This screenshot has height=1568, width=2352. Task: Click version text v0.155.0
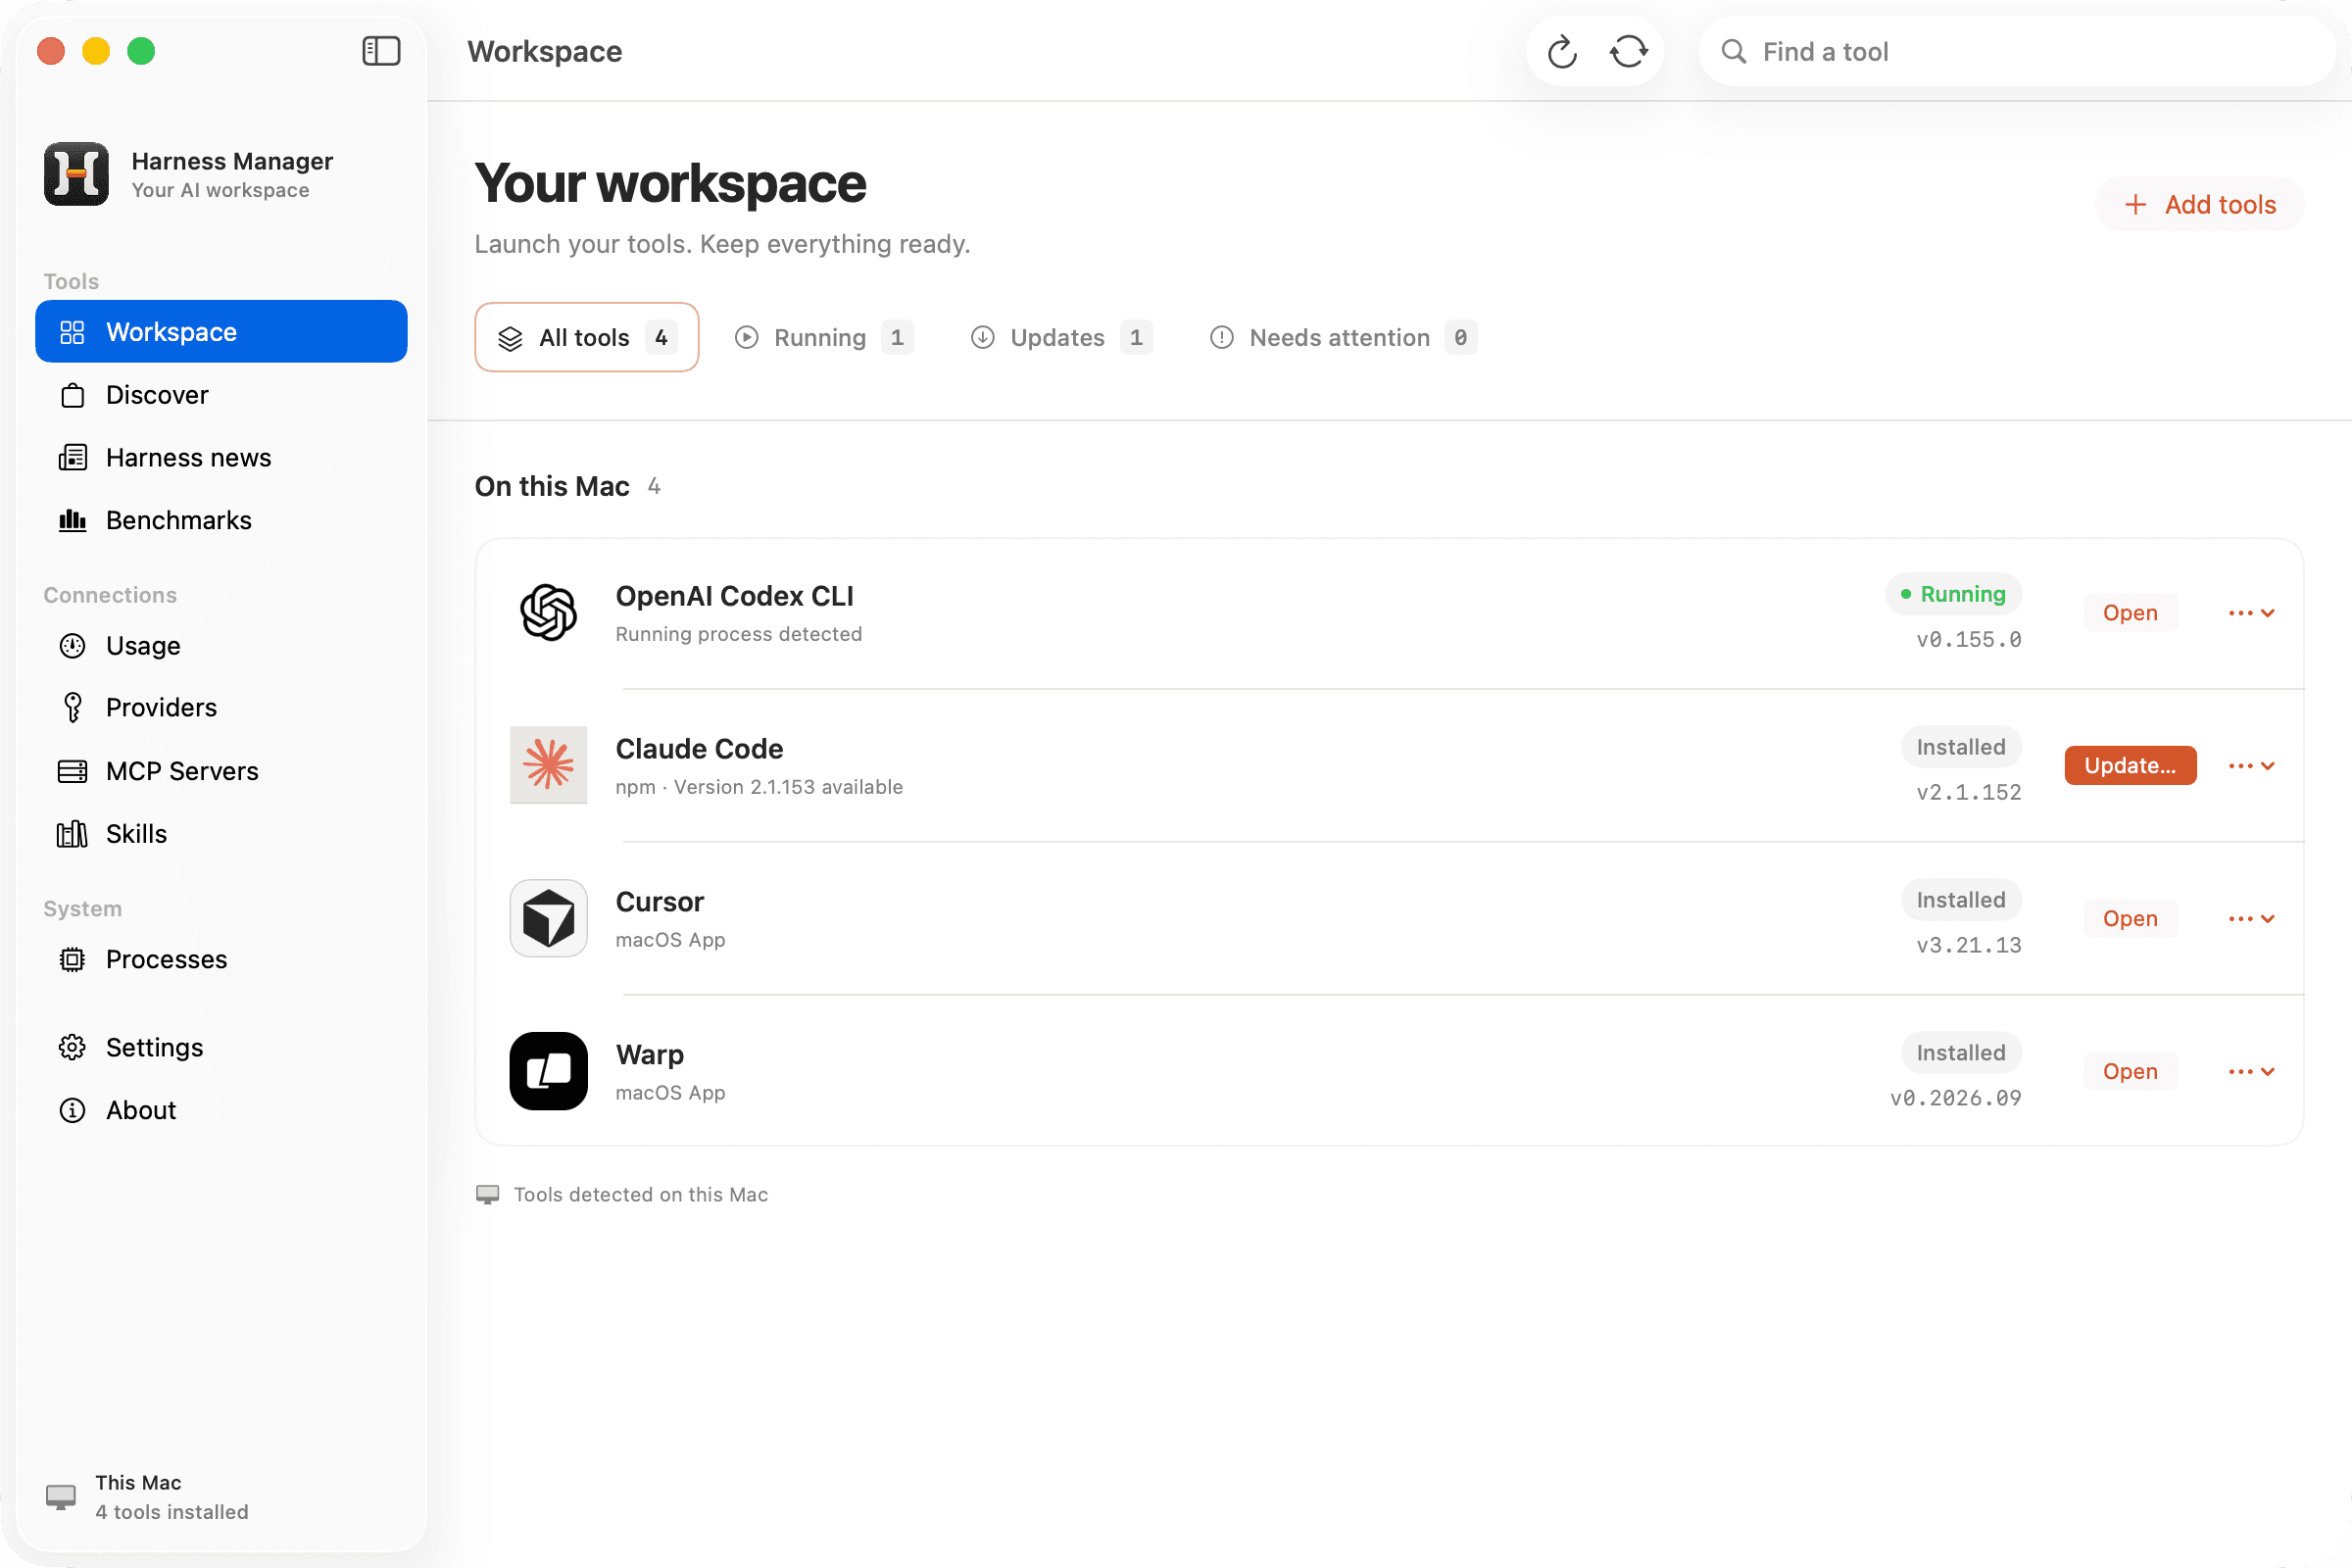pyautogui.click(x=1968, y=639)
